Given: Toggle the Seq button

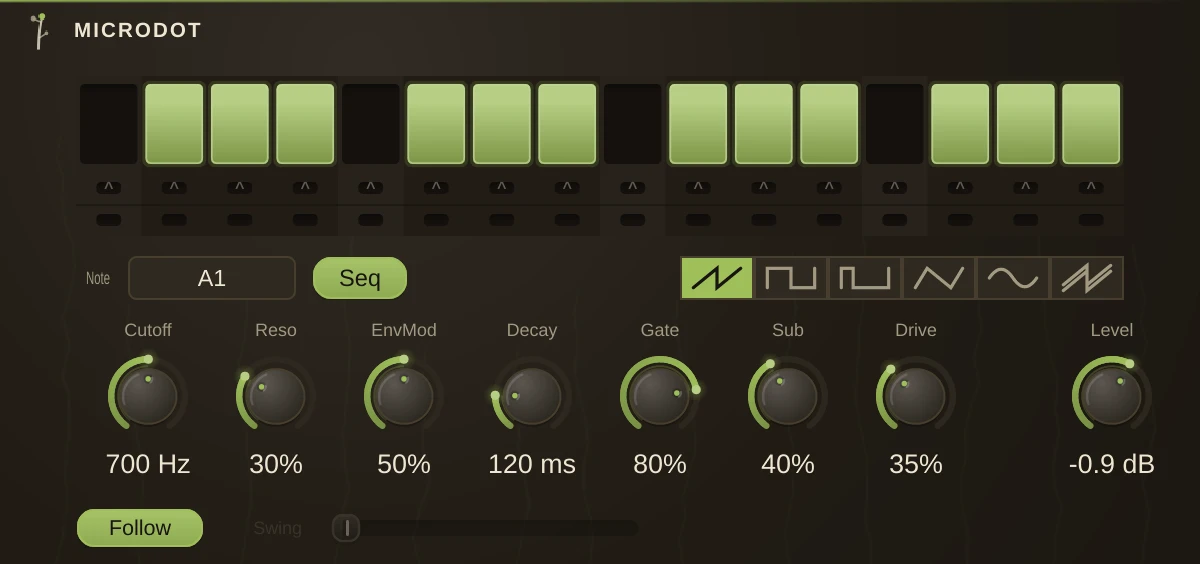Looking at the screenshot, I should tap(360, 278).
